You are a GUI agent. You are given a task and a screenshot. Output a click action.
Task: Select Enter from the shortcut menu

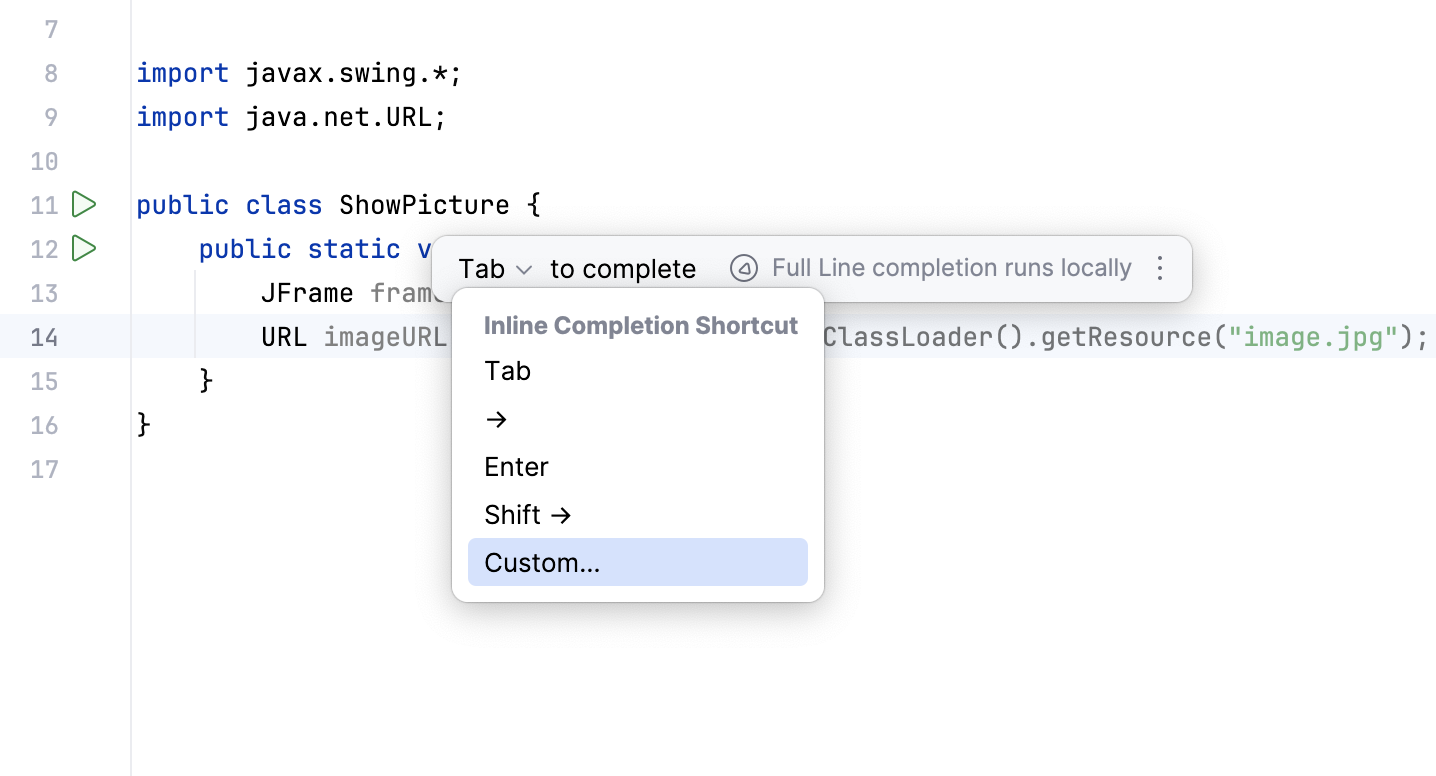(516, 466)
